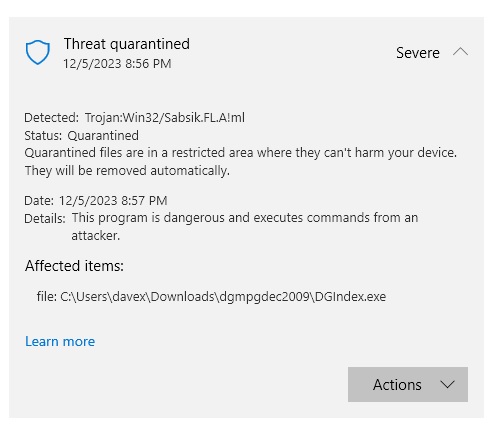
Task: Click the blue shield threat icon
Action: [38, 52]
